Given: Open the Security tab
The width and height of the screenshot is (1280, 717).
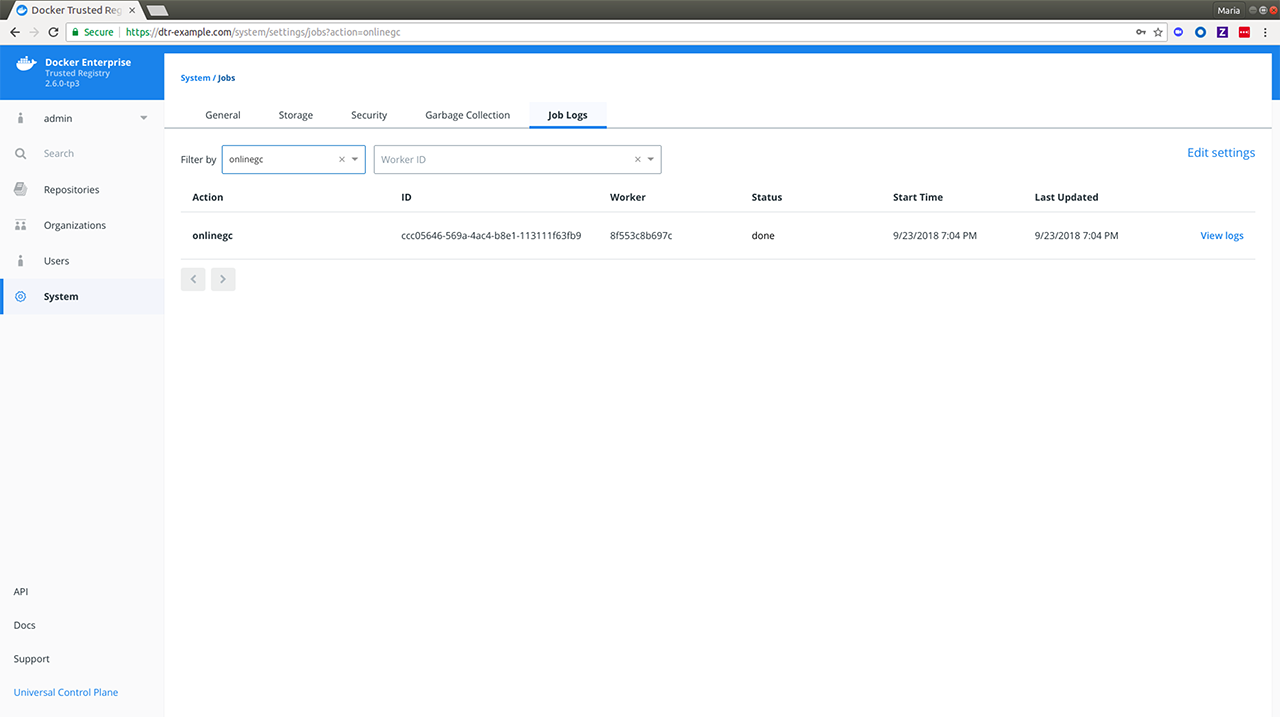Looking at the screenshot, I should pyautogui.click(x=369, y=115).
